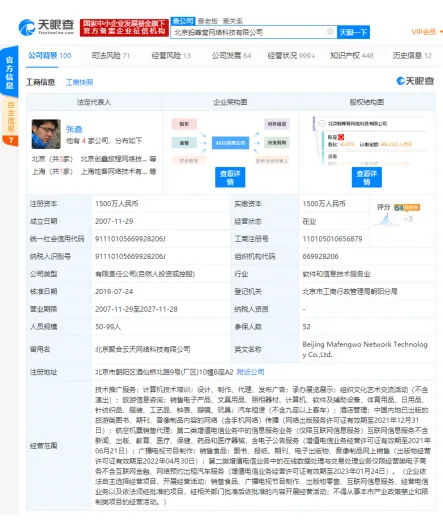443x520 pixels.
Task: Click the staff size value 50-99人
Action: click(x=108, y=327)
